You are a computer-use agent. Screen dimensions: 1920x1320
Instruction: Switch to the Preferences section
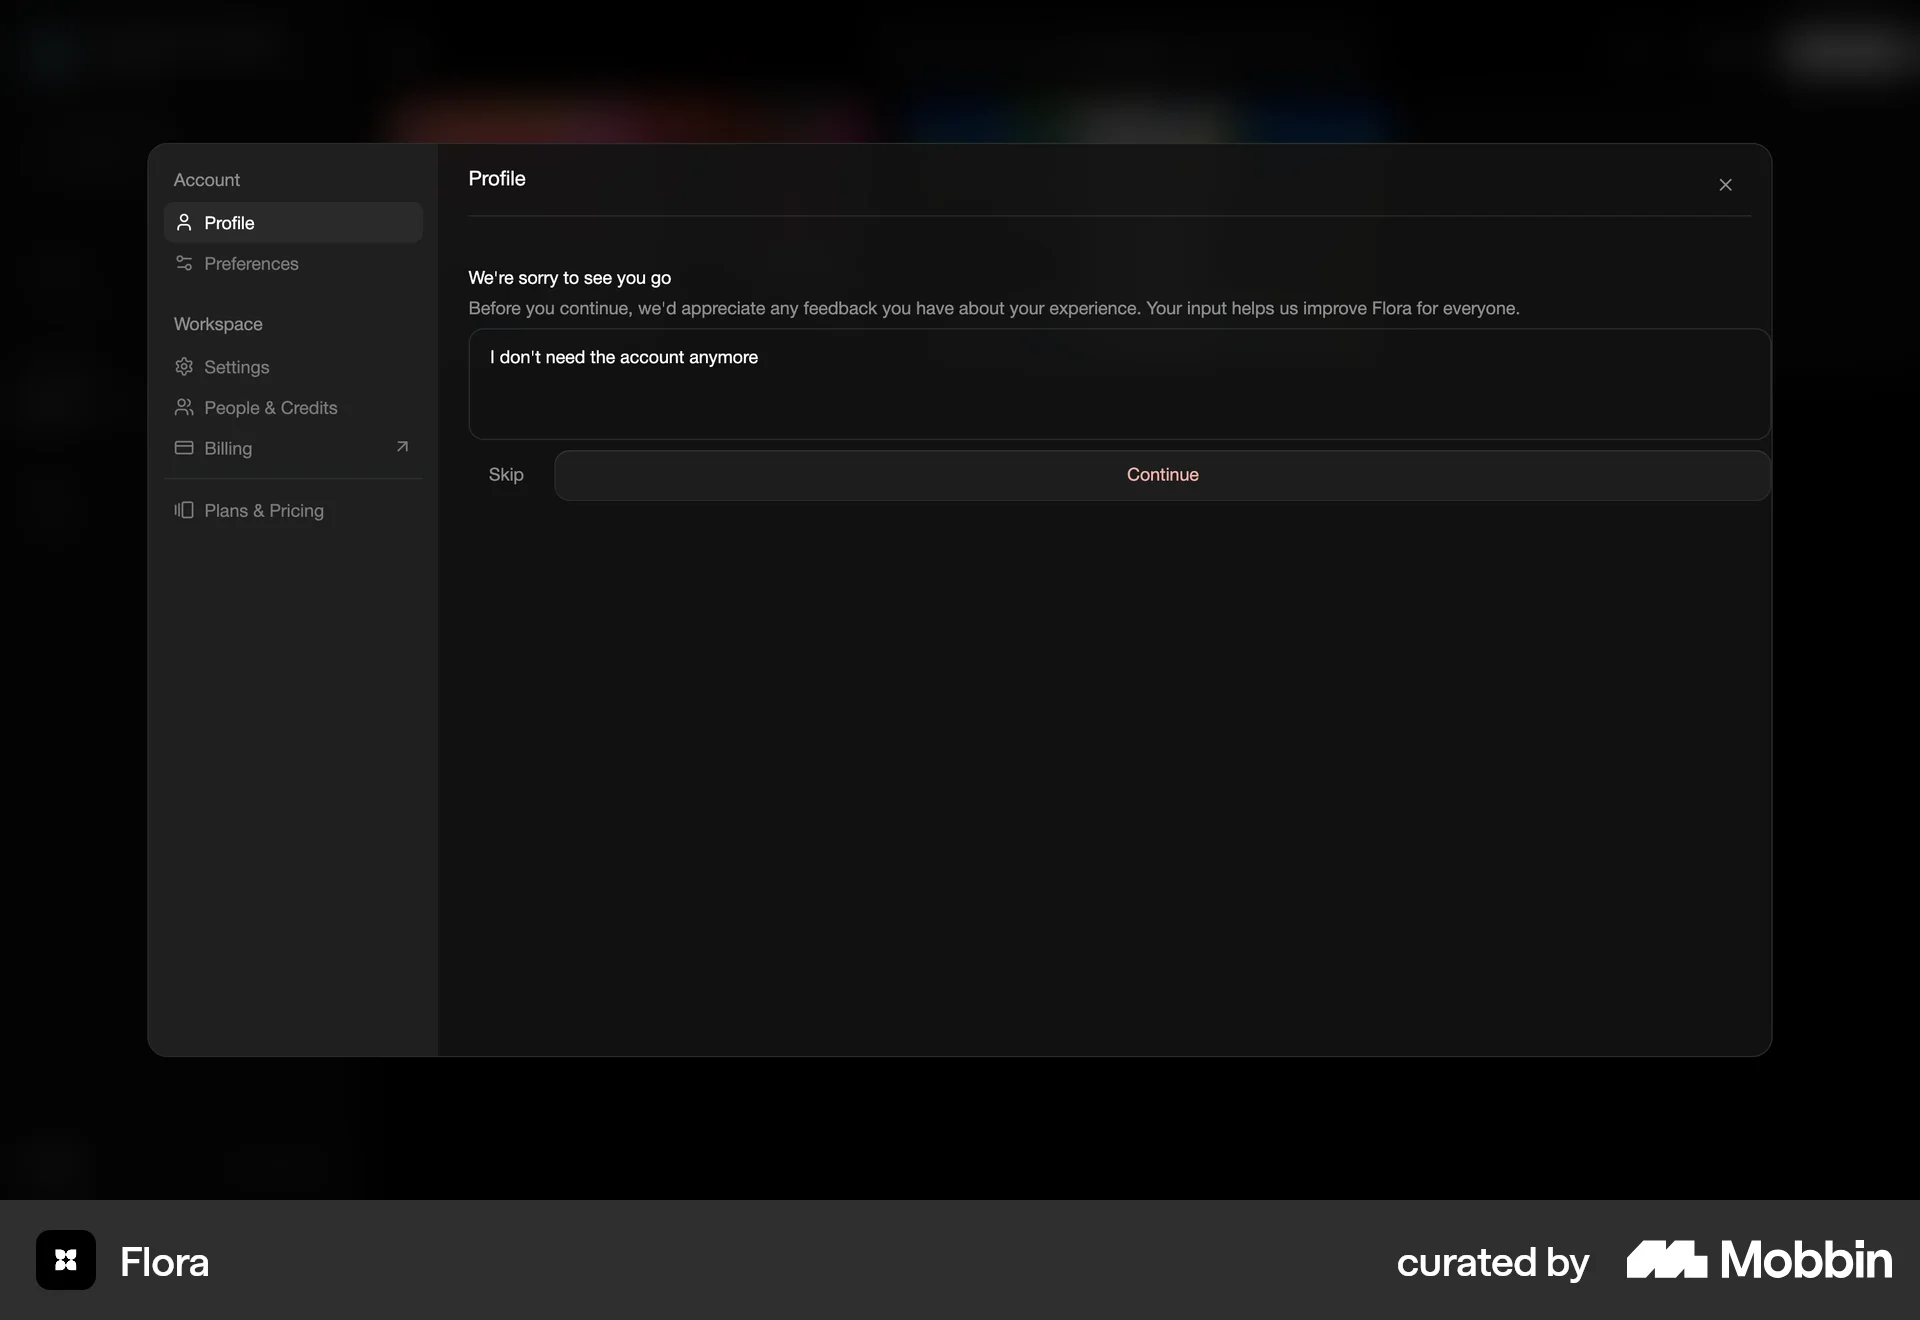[x=251, y=264]
